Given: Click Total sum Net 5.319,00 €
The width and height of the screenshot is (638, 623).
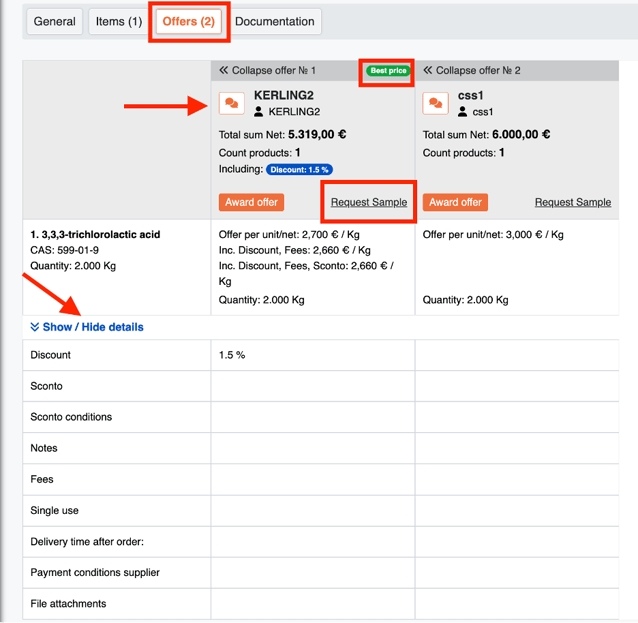Looking at the screenshot, I should point(282,135).
